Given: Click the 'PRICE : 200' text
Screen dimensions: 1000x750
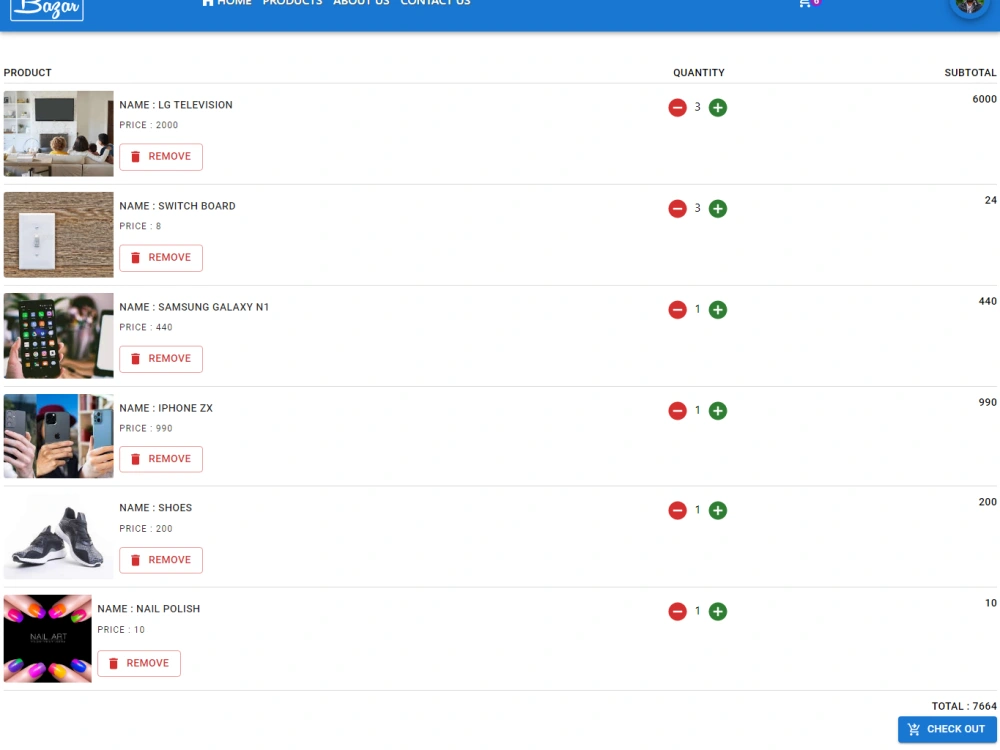Looking at the screenshot, I should coord(146,529).
